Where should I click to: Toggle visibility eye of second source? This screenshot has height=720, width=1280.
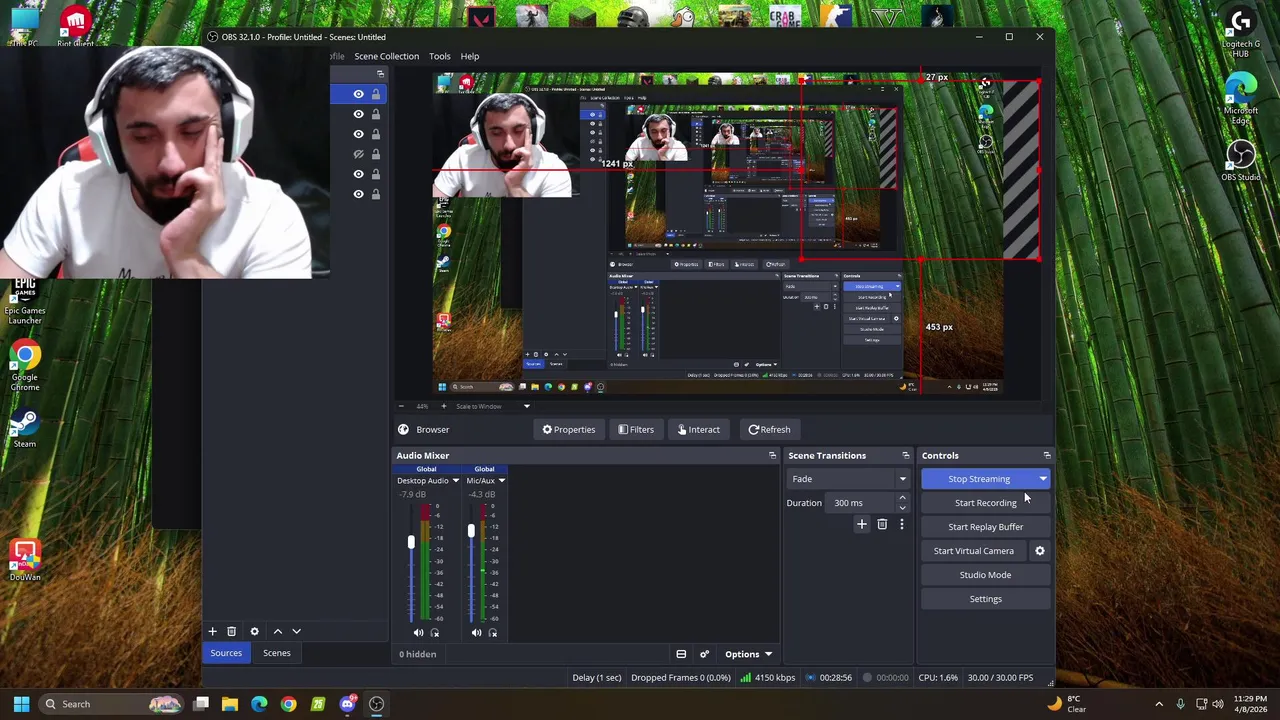[358, 114]
